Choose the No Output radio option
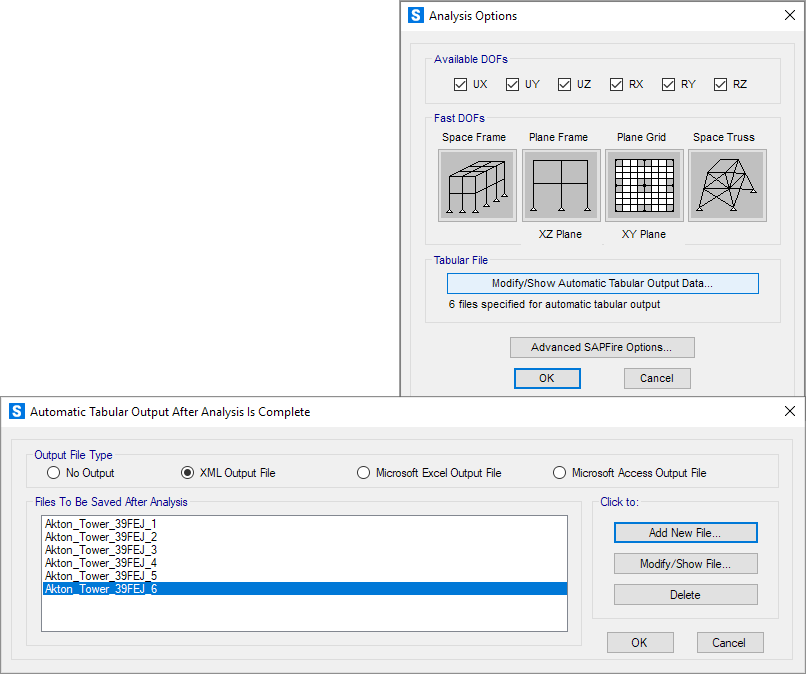Screen dimensions: 806x674 coord(54,473)
